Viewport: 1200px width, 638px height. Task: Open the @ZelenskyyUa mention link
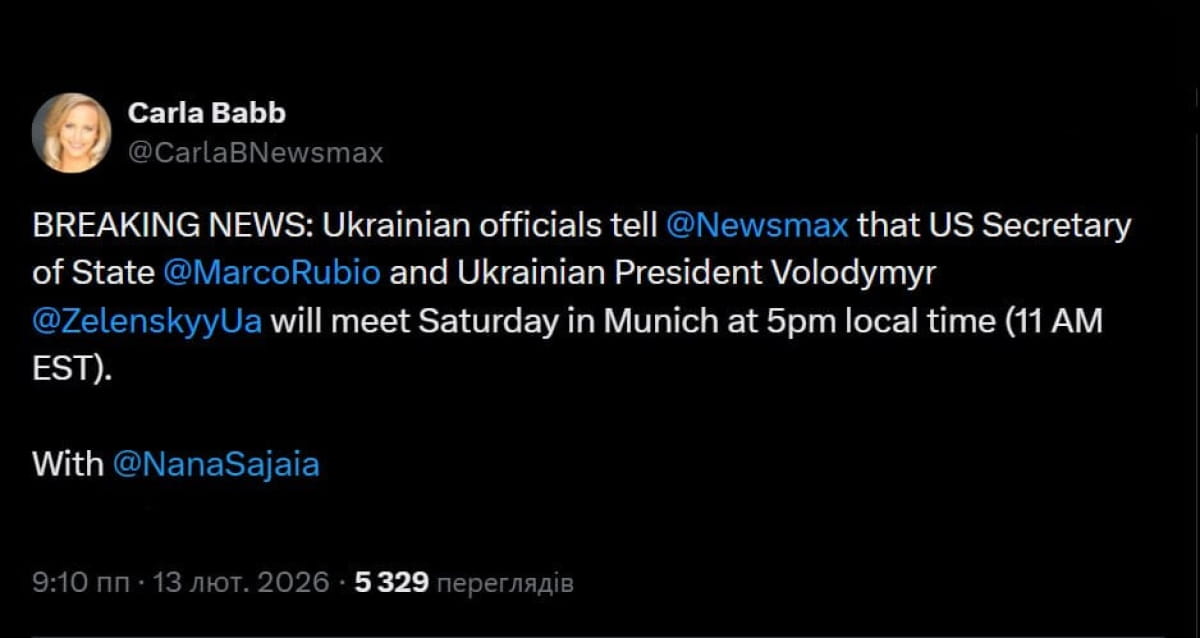[147, 322]
